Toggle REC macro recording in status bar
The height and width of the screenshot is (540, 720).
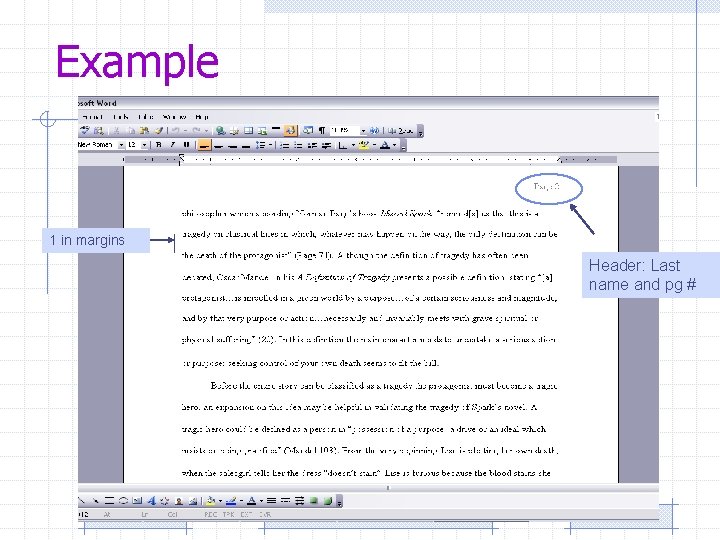pos(211,514)
